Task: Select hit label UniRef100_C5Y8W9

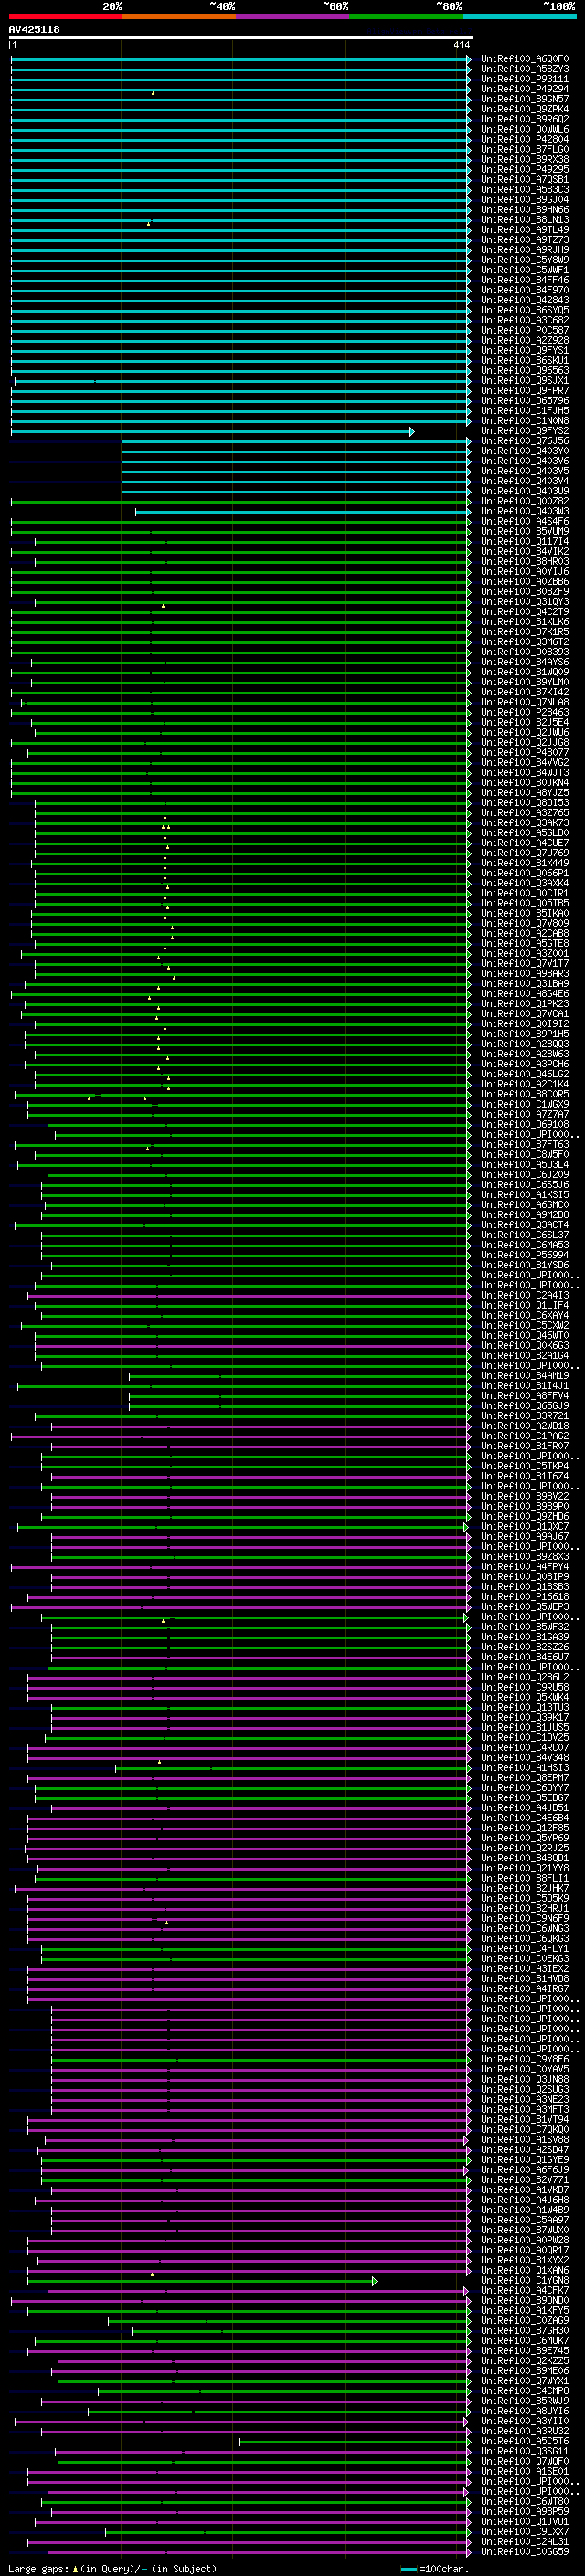Action: (x=524, y=260)
